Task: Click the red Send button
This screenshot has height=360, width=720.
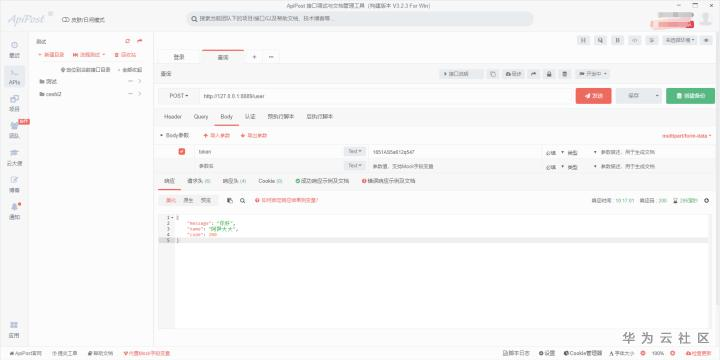Action: [593, 96]
